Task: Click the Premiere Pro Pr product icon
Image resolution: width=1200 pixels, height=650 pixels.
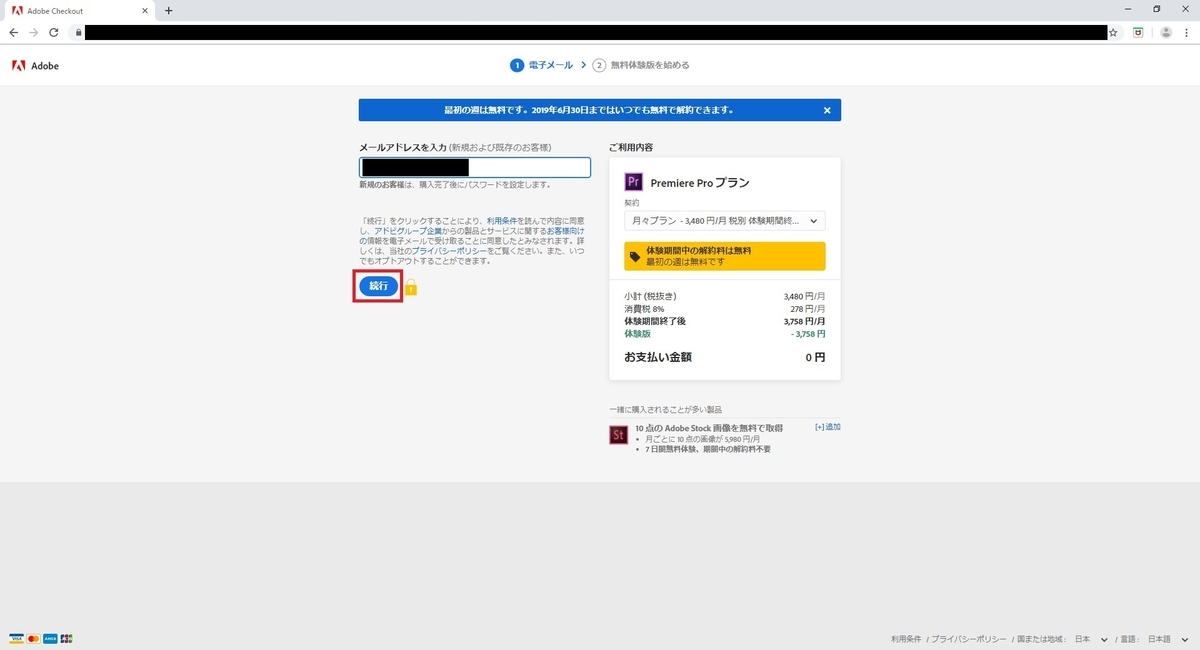Action: tap(633, 182)
